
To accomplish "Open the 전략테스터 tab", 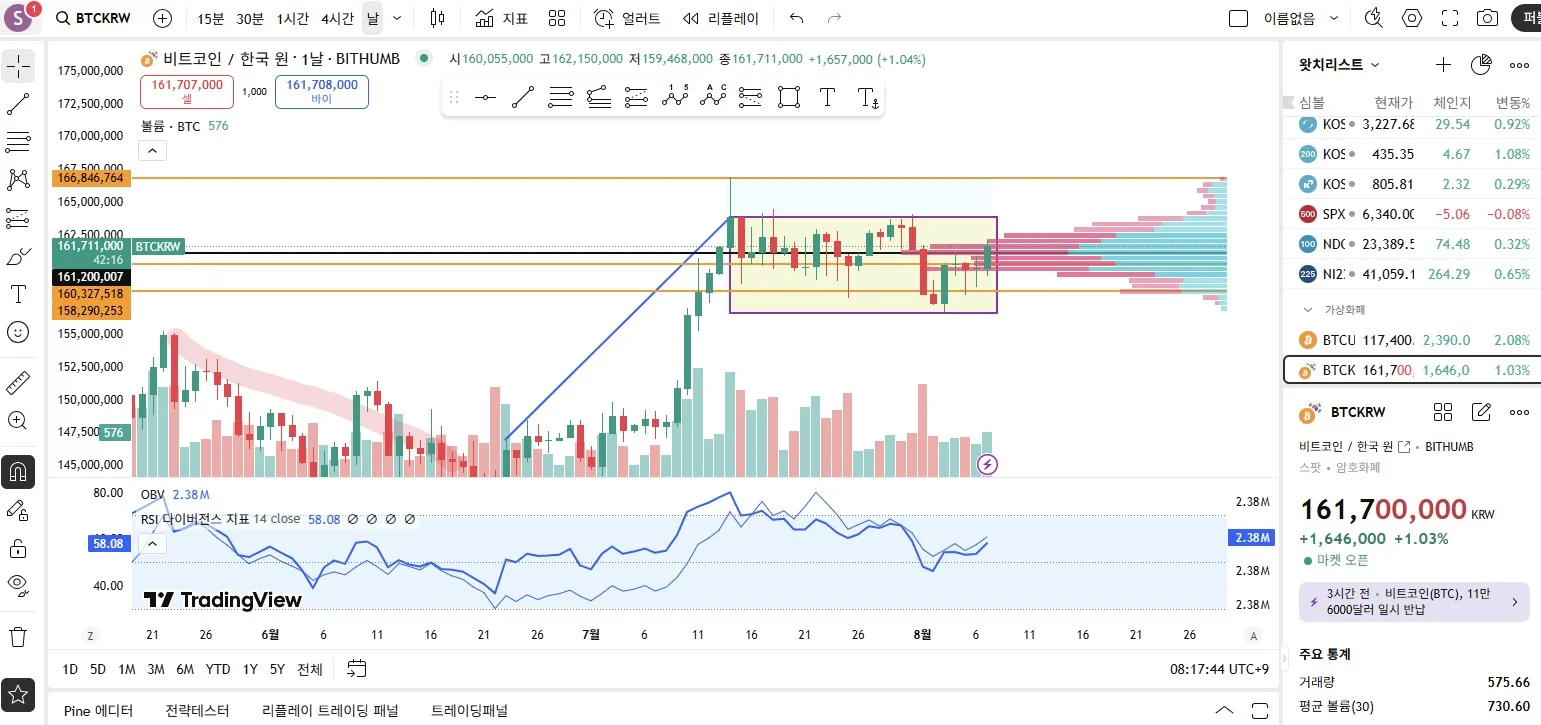I will pos(198,711).
